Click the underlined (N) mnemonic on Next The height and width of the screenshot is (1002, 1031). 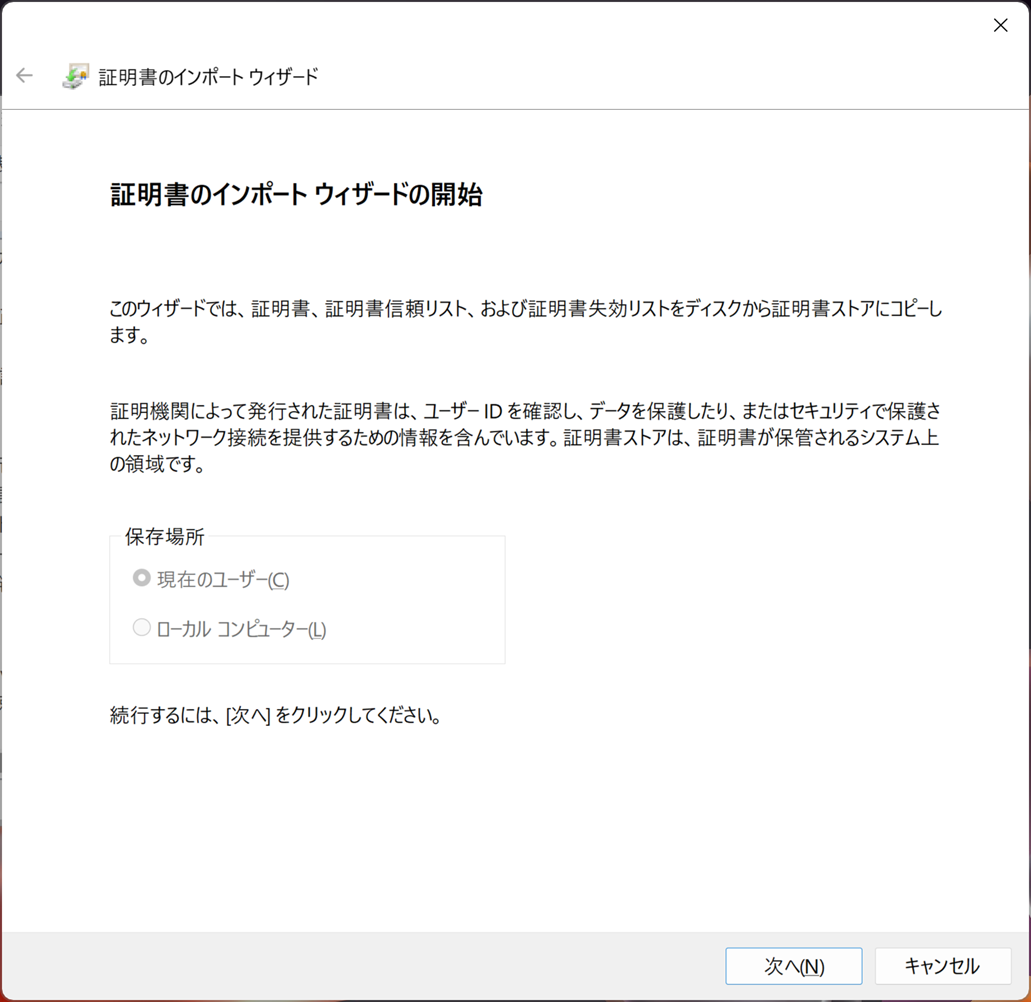click(x=813, y=966)
